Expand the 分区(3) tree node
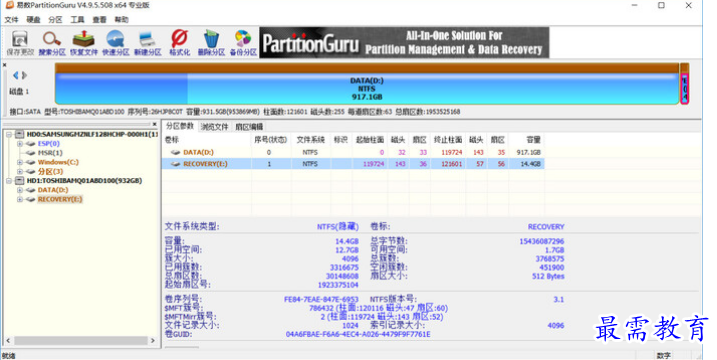 pyautogui.click(x=20, y=172)
